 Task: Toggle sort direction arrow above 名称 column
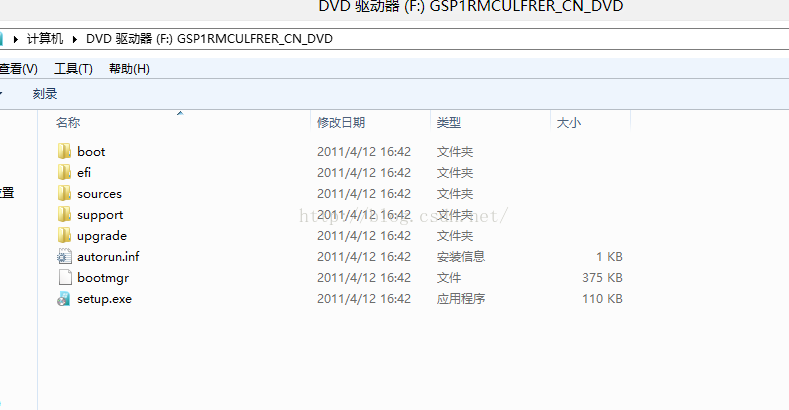180,114
